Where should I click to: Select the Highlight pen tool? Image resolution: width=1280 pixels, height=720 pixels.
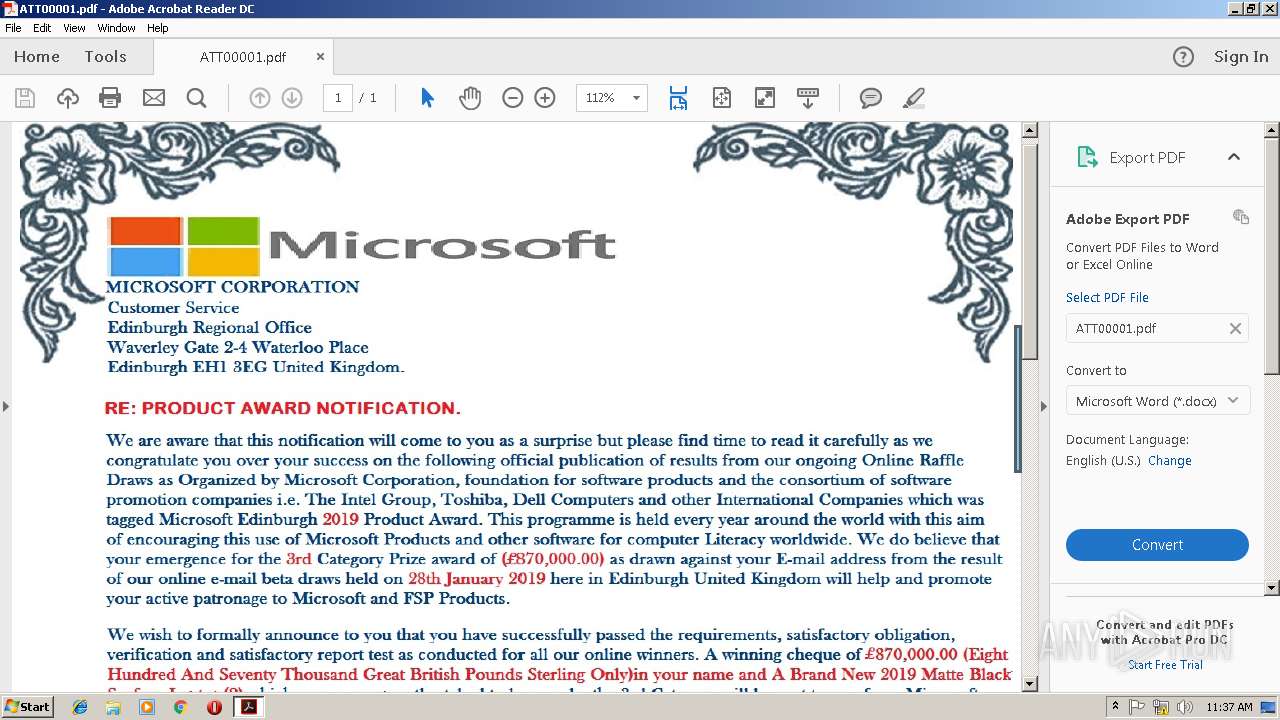coord(914,98)
